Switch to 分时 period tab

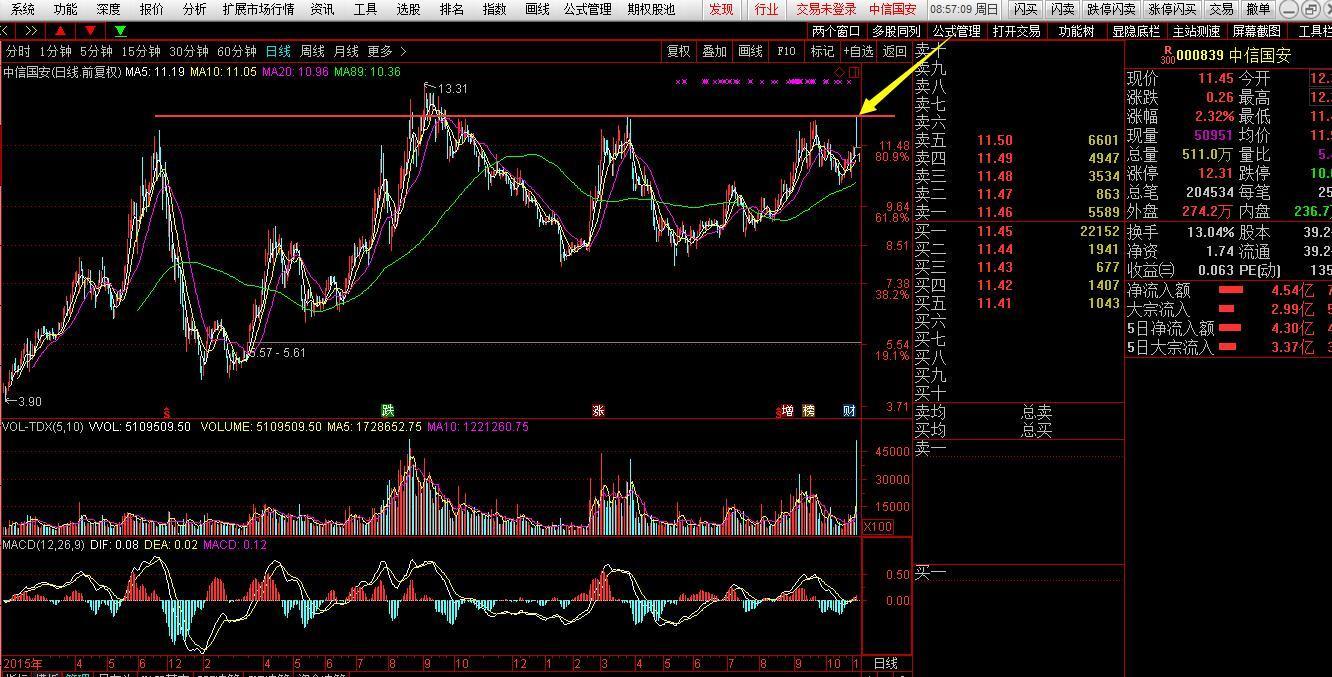click(x=18, y=51)
